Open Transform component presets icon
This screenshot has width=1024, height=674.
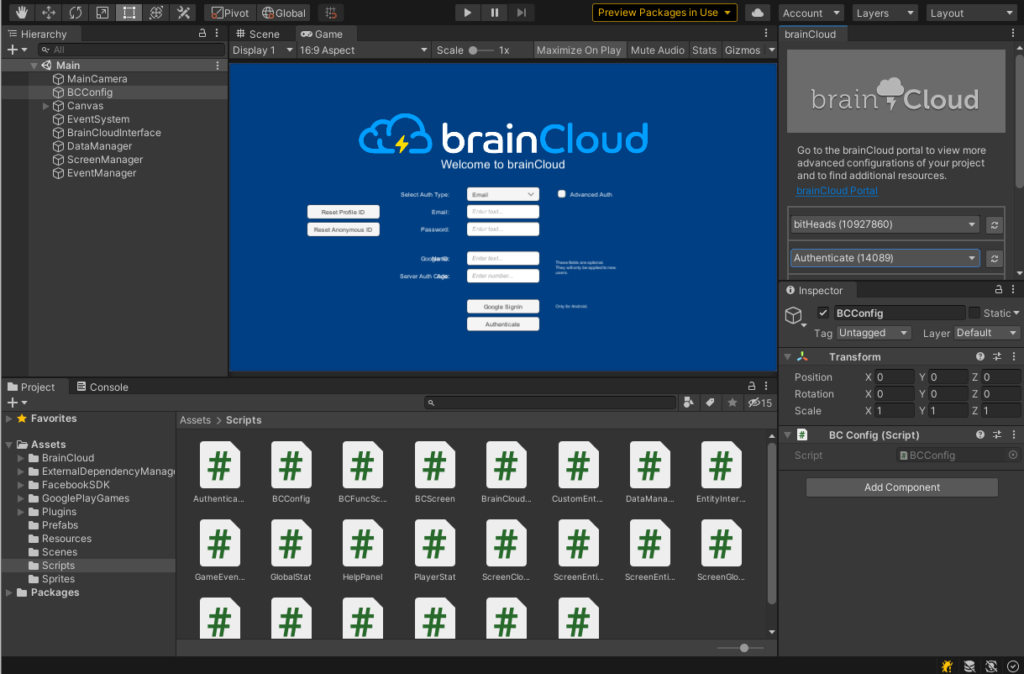(x=997, y=357)
